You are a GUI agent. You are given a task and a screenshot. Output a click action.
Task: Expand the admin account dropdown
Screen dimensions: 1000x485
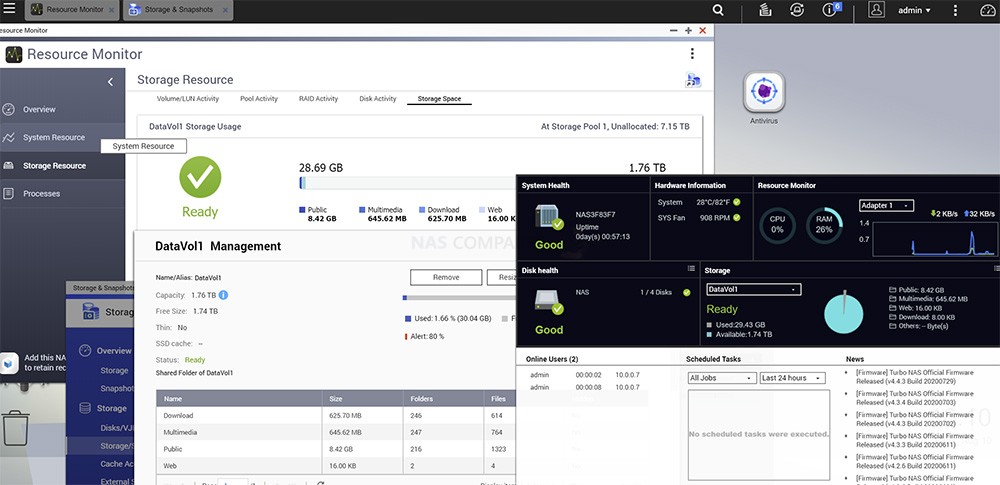point(914,10)
